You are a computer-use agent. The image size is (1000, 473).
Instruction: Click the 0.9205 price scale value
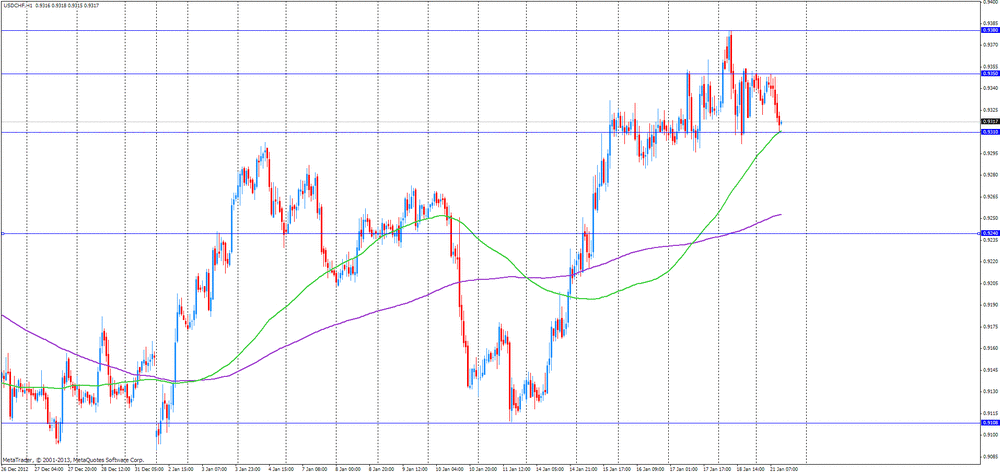tap(991, 284)
